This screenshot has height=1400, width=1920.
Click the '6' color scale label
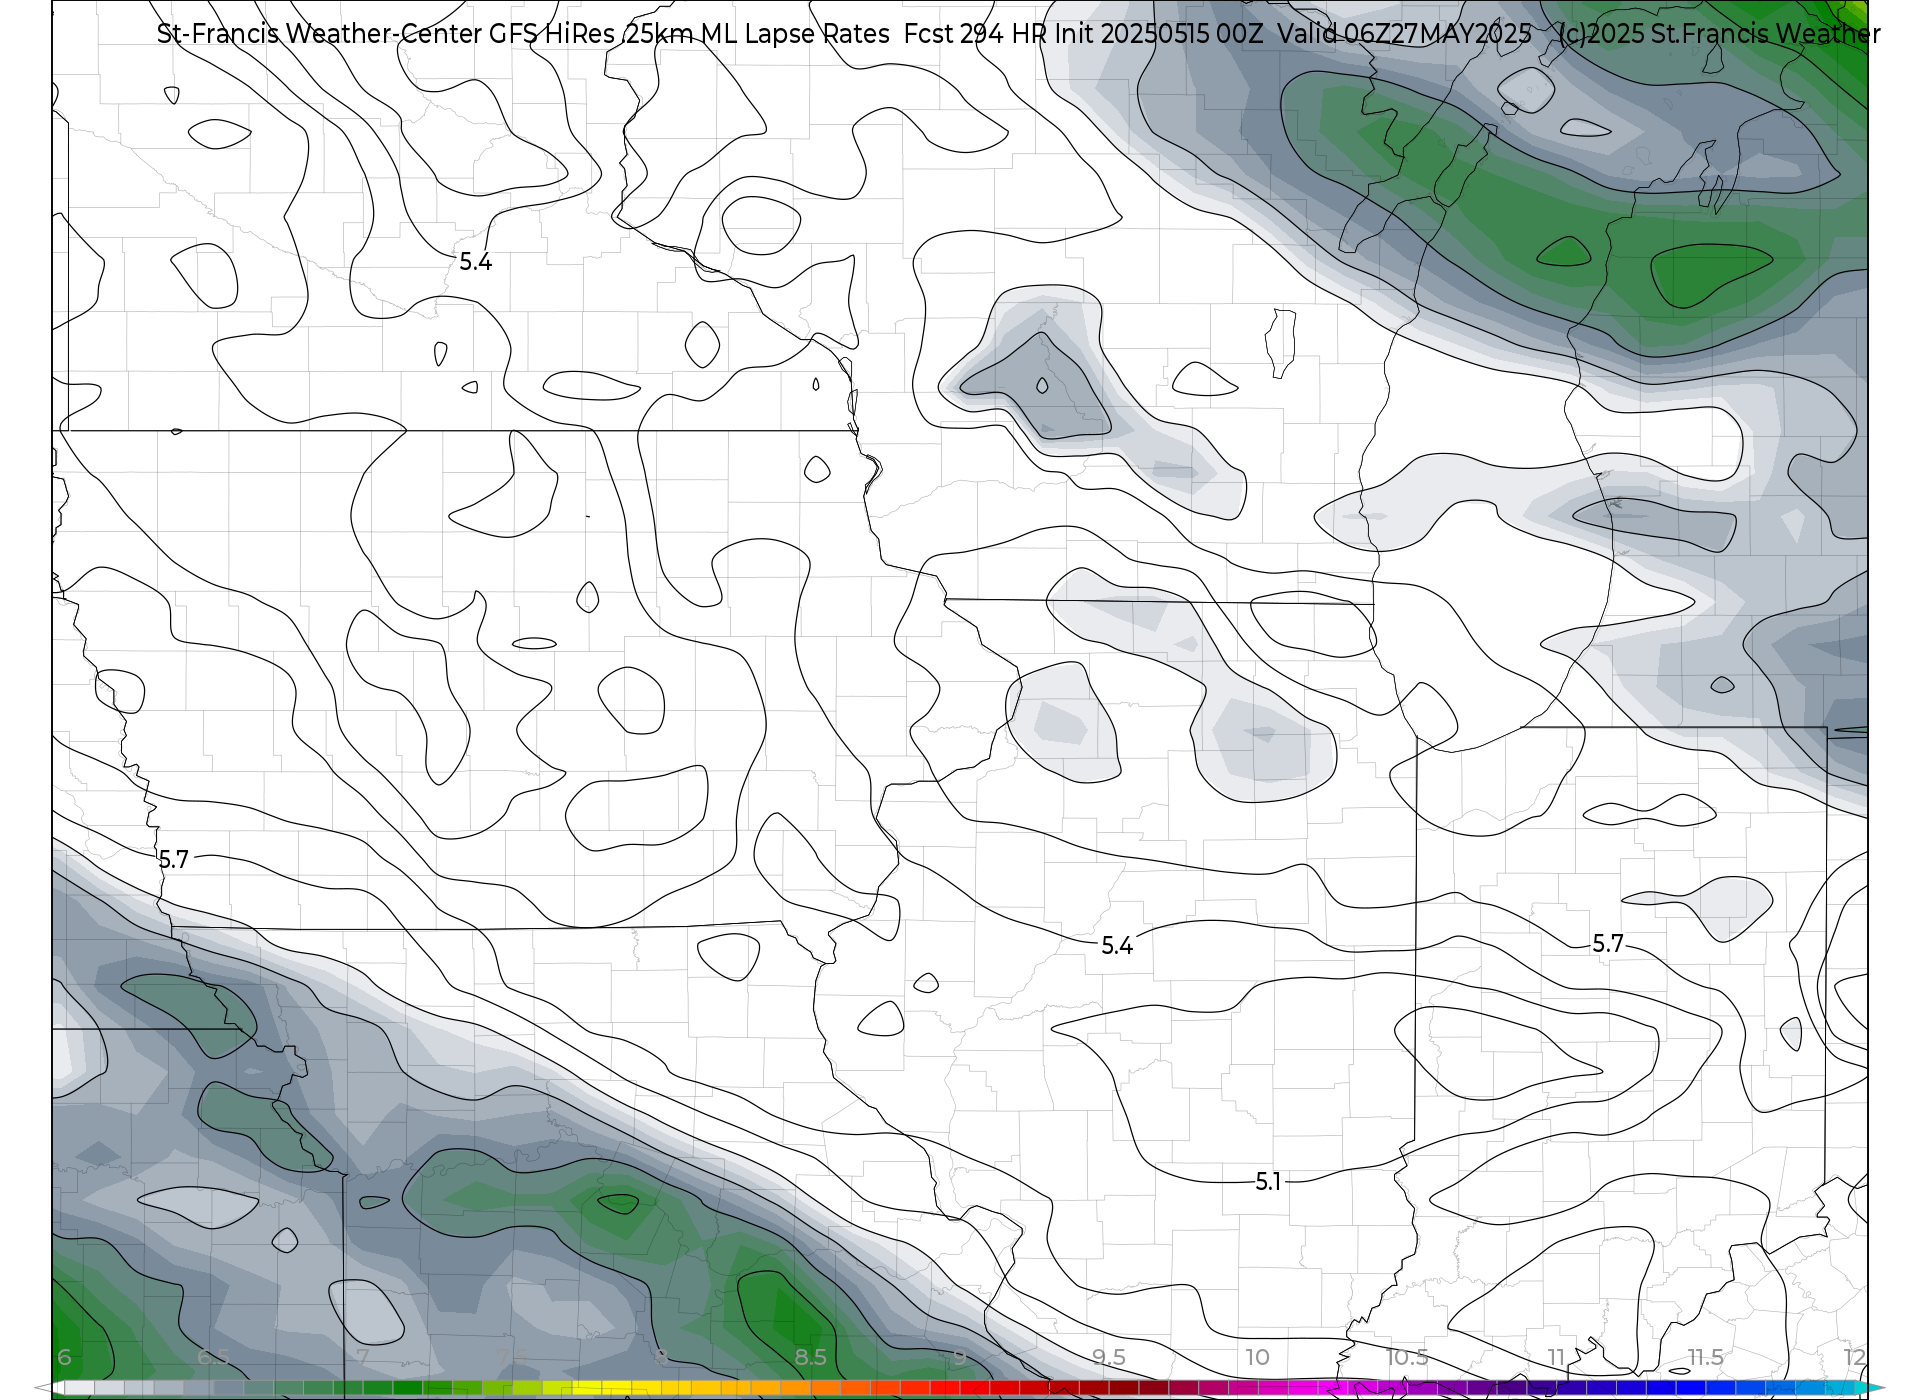point(64,1357)
